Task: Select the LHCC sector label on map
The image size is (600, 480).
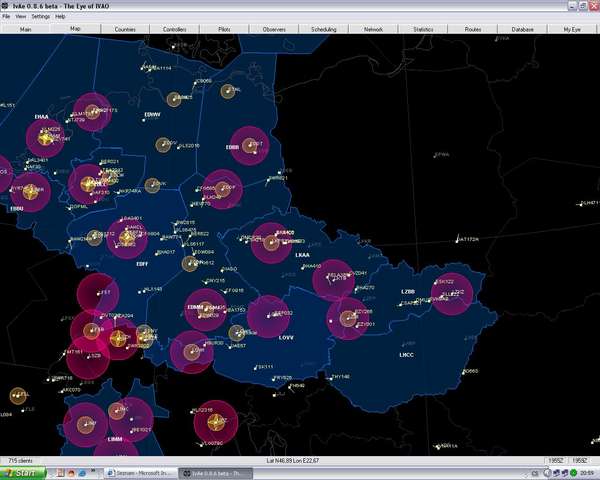Action: [x=406, y=355]
